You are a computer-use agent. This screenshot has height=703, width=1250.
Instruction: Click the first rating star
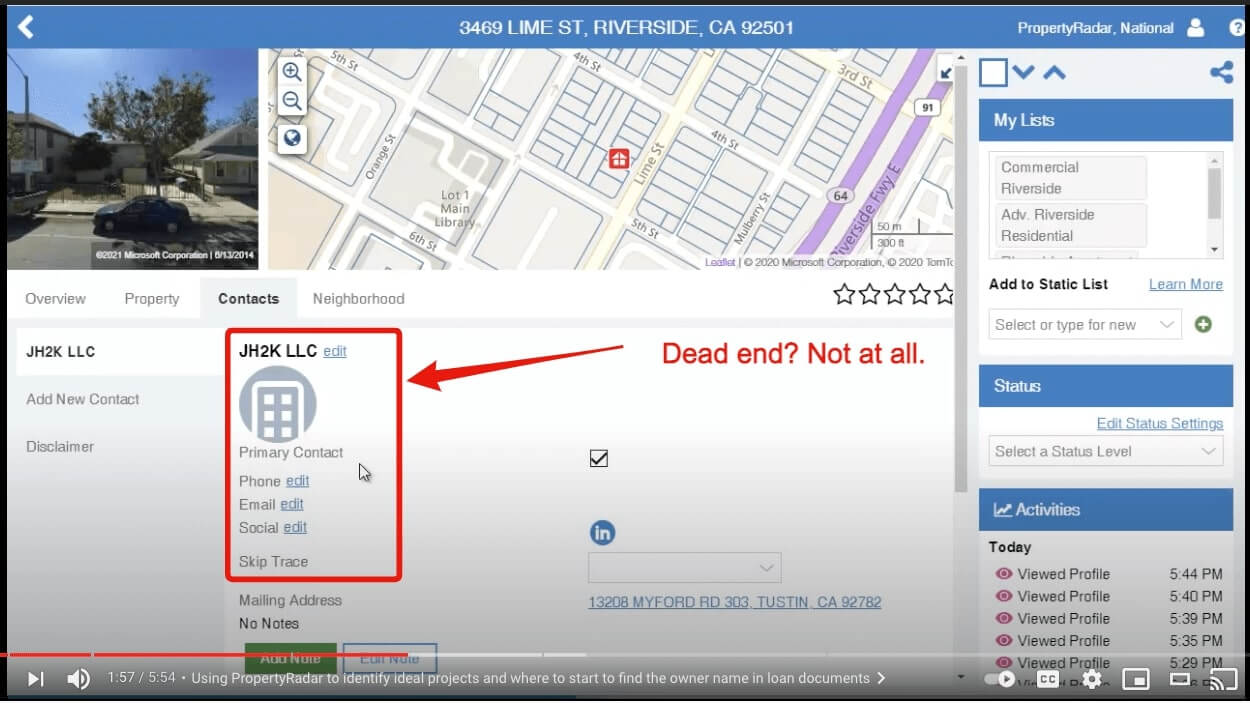(x=844, y=294)
